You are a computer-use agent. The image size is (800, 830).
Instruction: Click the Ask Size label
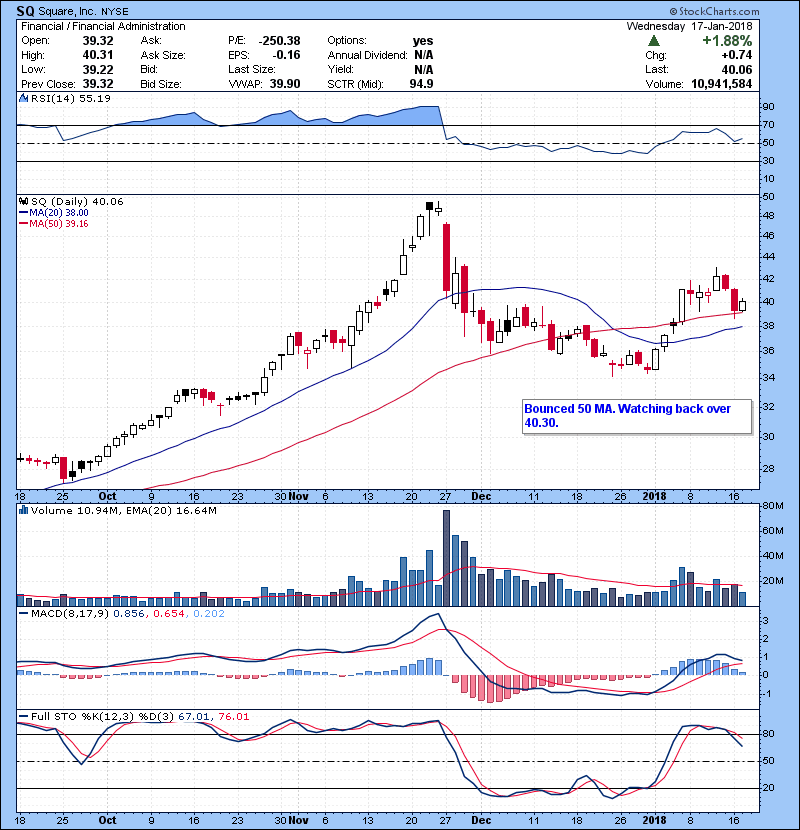(163, 55)
